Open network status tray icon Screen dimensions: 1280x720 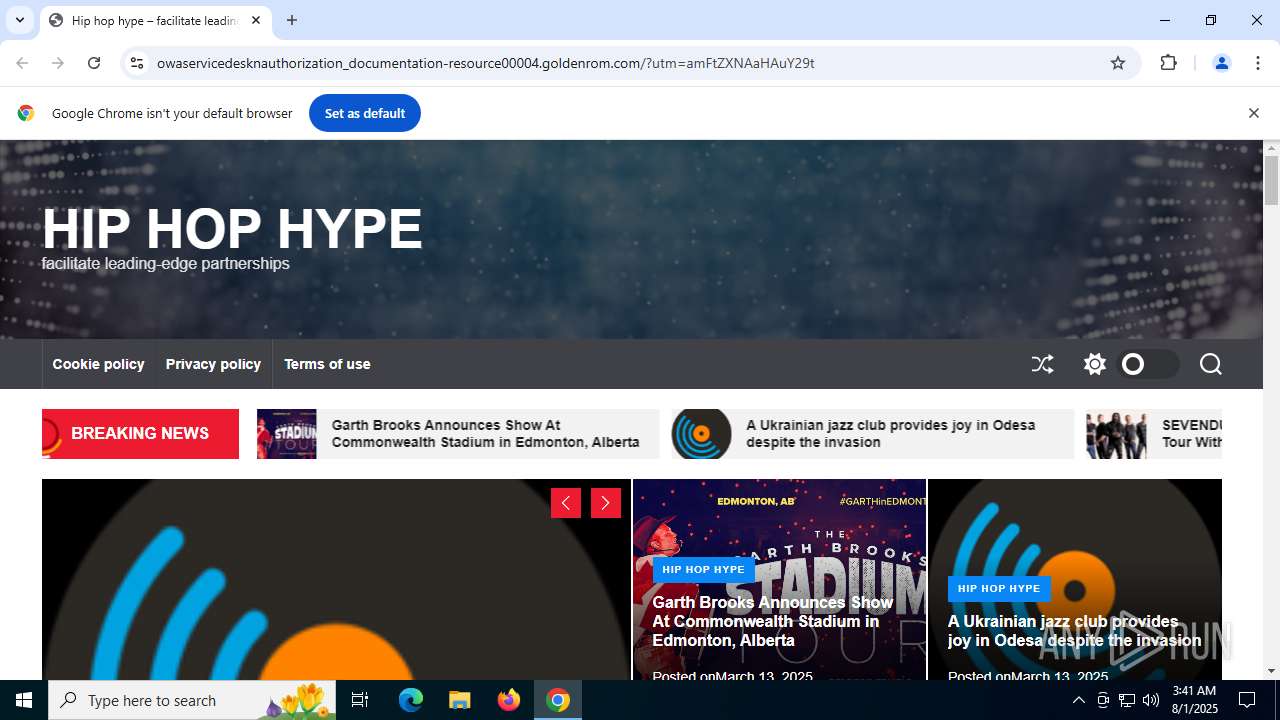[x=1127, y=700]
